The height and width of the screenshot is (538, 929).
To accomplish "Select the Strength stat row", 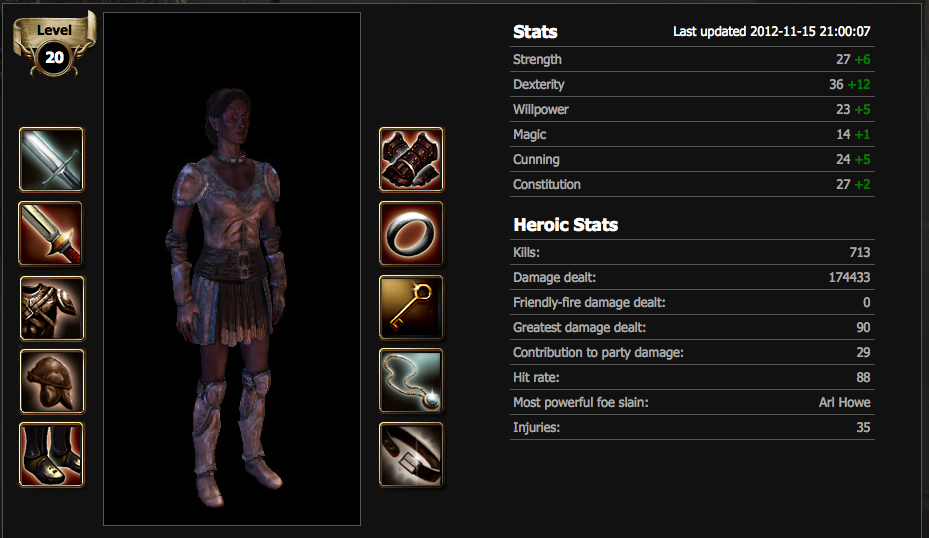I will click(692, 59).
